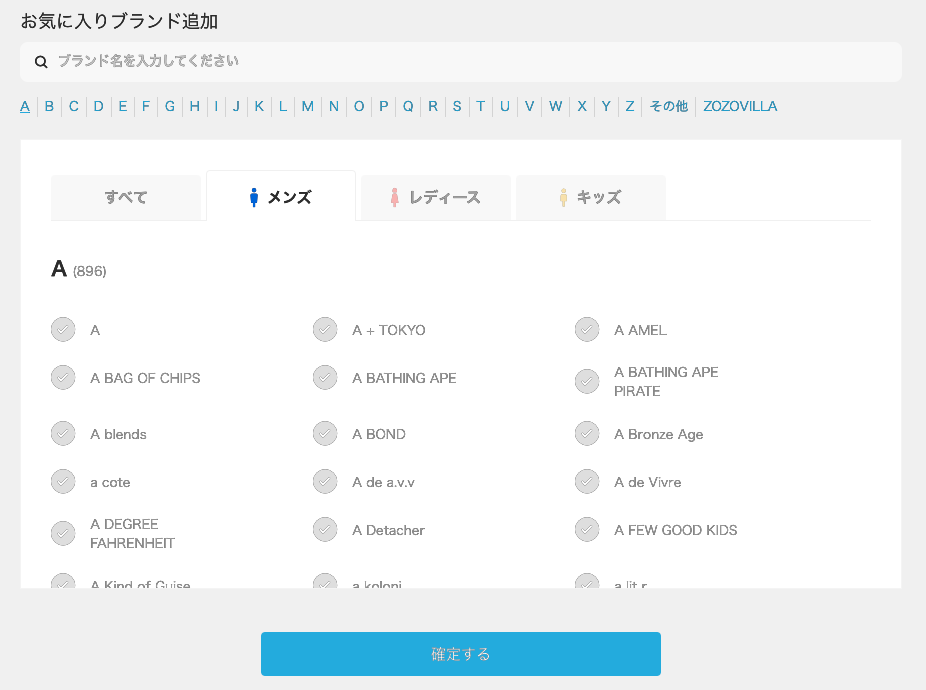Mark A BAG OF CHIPS as favorite

(x=63, y=378)
